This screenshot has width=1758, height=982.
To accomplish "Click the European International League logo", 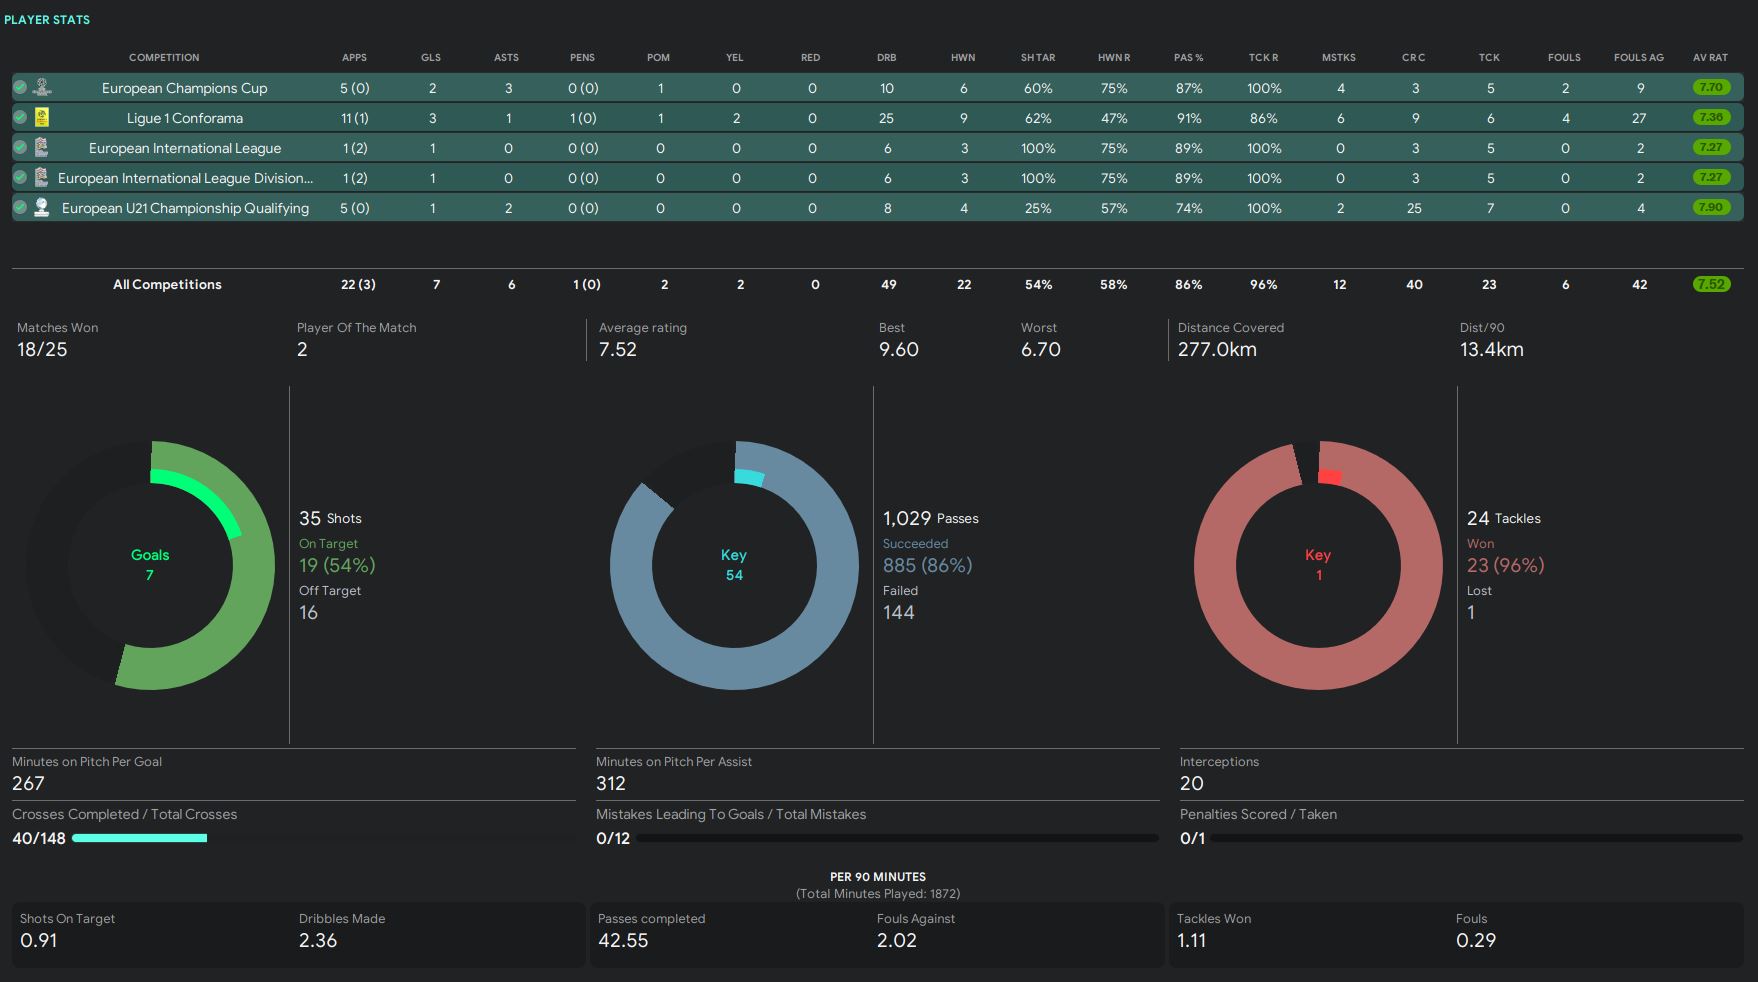I will pyautogui.click(x=42, y=148).
